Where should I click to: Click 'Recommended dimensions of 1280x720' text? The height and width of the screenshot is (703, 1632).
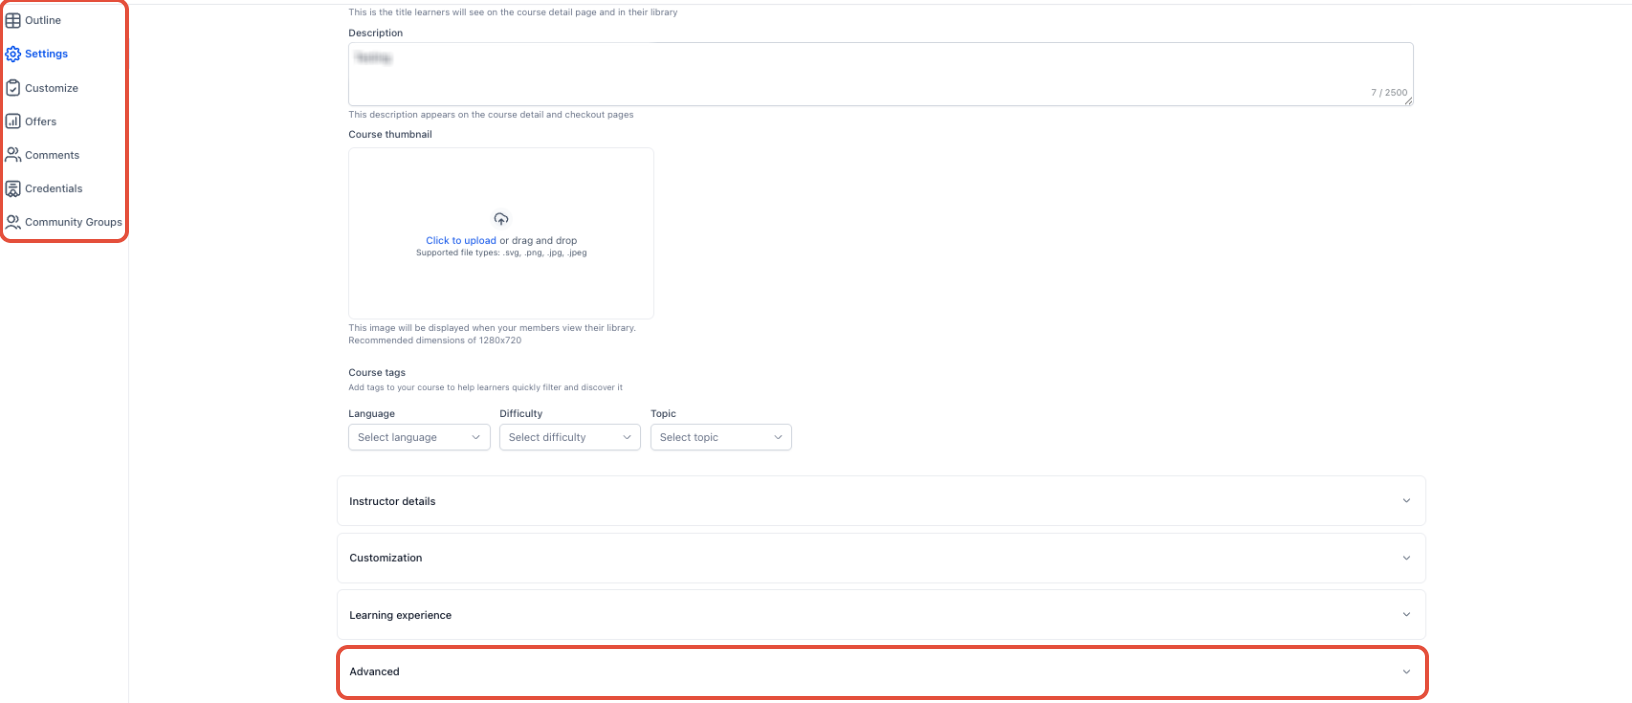(435, 341)
